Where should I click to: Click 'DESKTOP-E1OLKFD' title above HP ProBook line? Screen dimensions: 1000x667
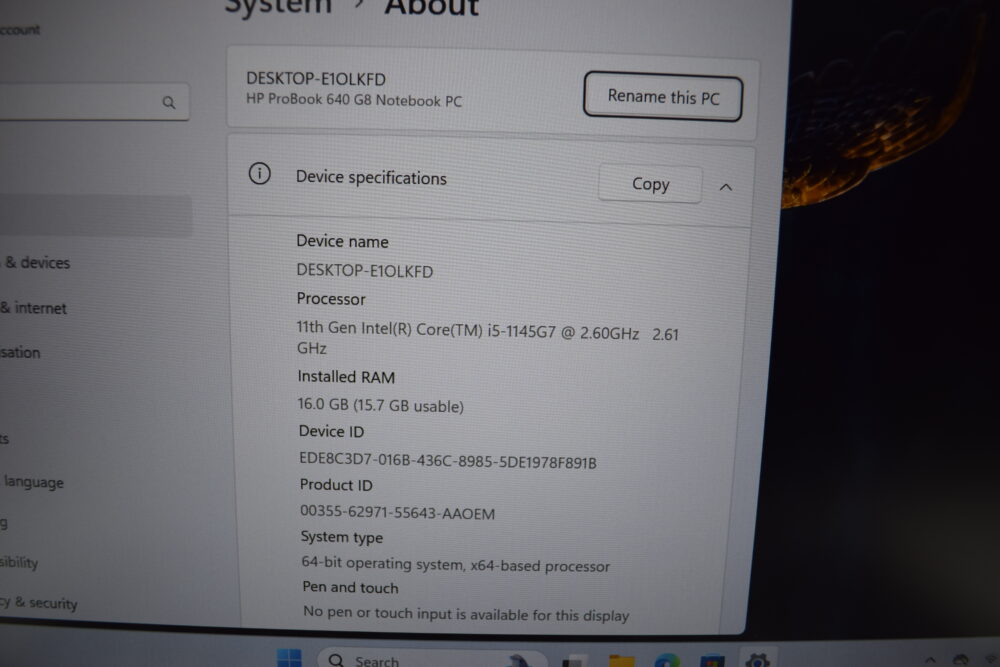coord(316,79)
